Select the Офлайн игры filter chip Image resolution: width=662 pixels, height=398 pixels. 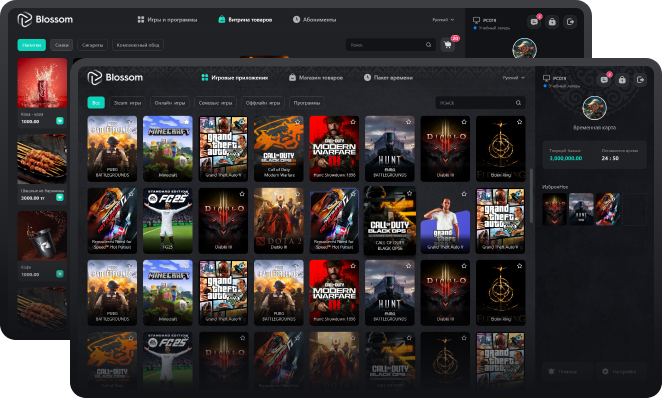tap(263, 103)
